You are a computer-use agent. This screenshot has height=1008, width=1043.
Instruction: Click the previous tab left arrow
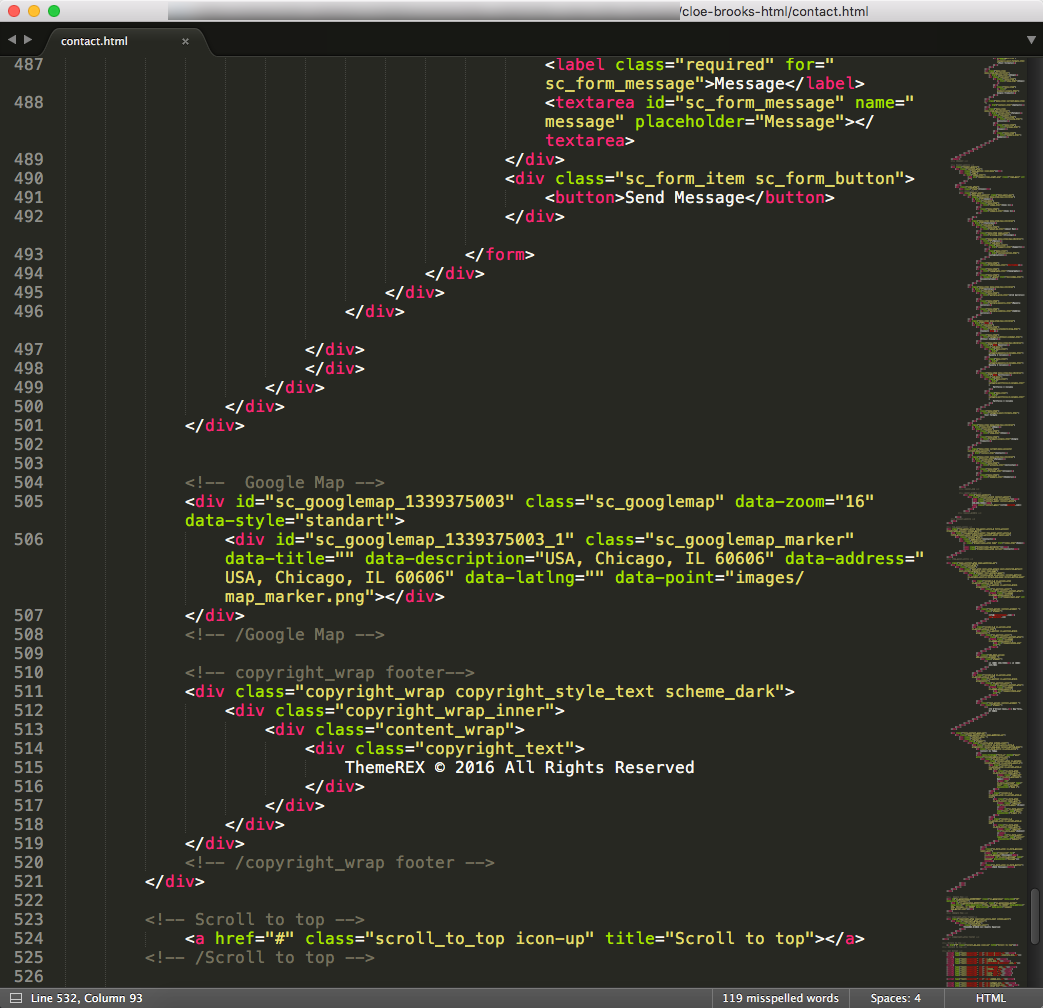pos(12,40)
